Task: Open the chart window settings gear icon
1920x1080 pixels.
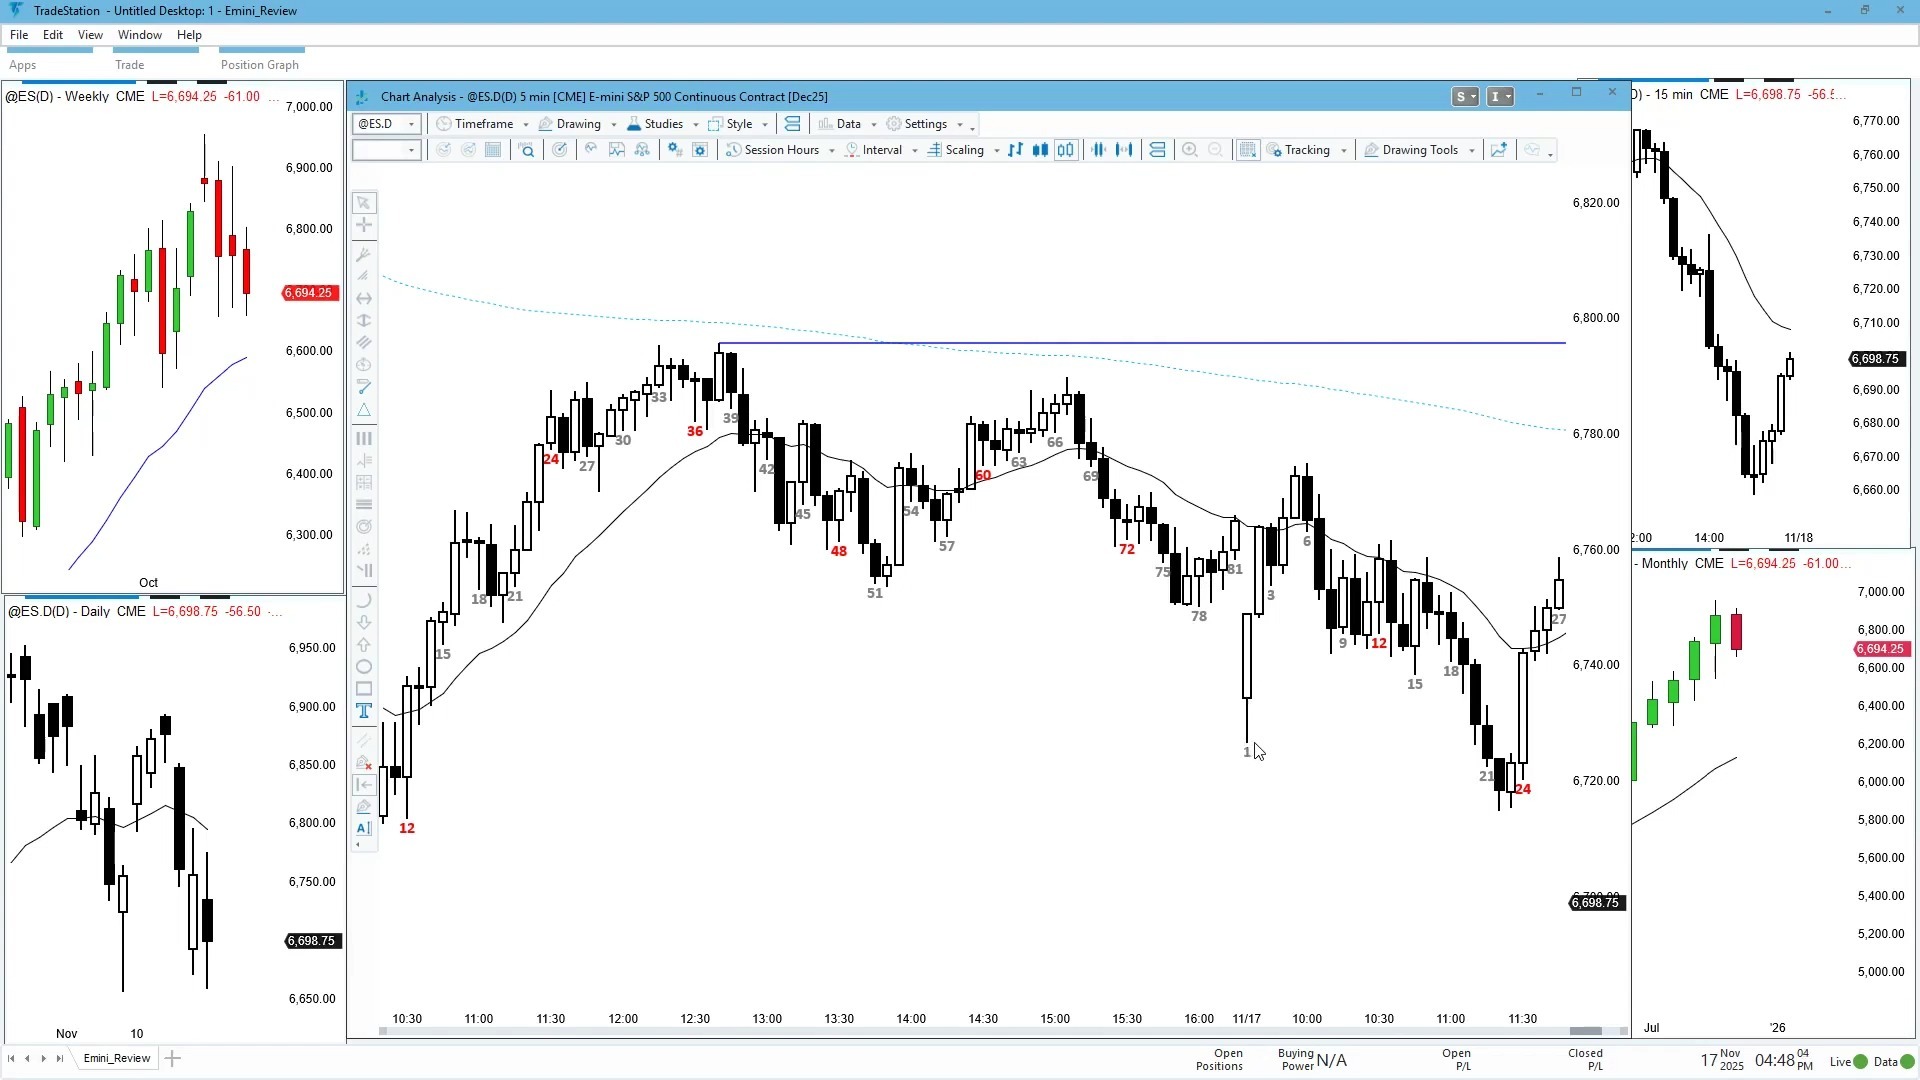Action: pyautogui.click(x=700, y=150)
